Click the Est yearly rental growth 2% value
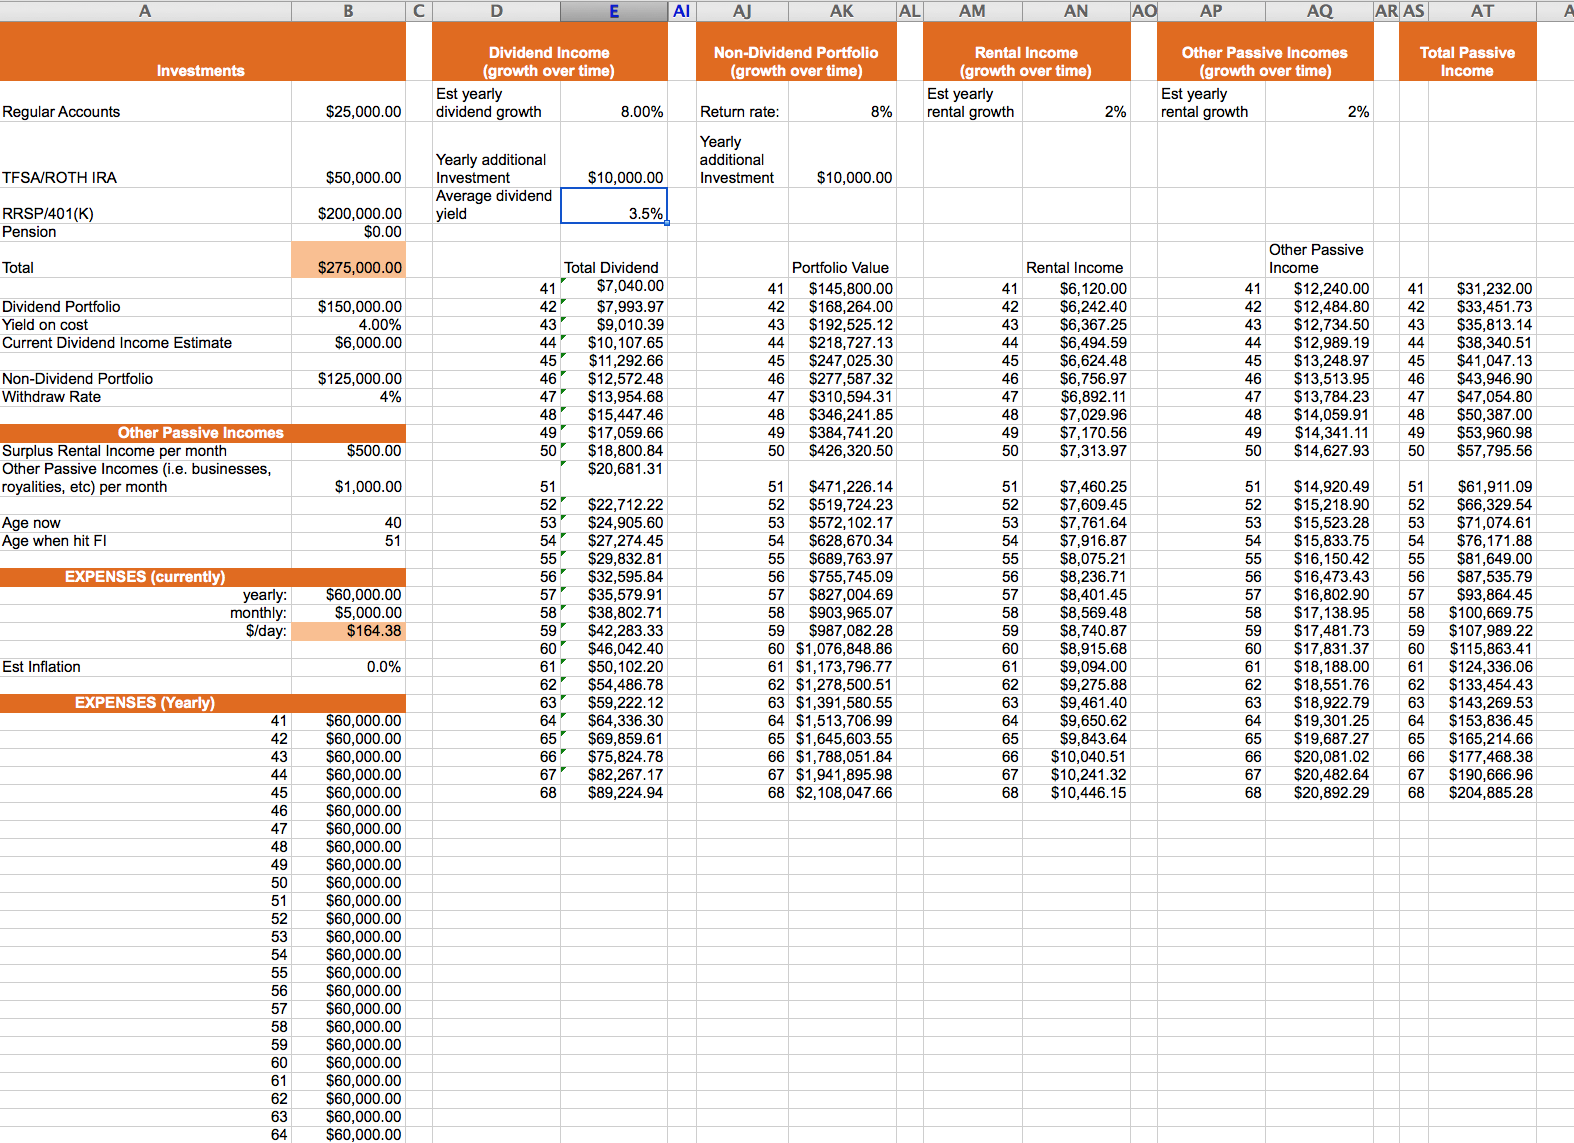 (1076, 111)
